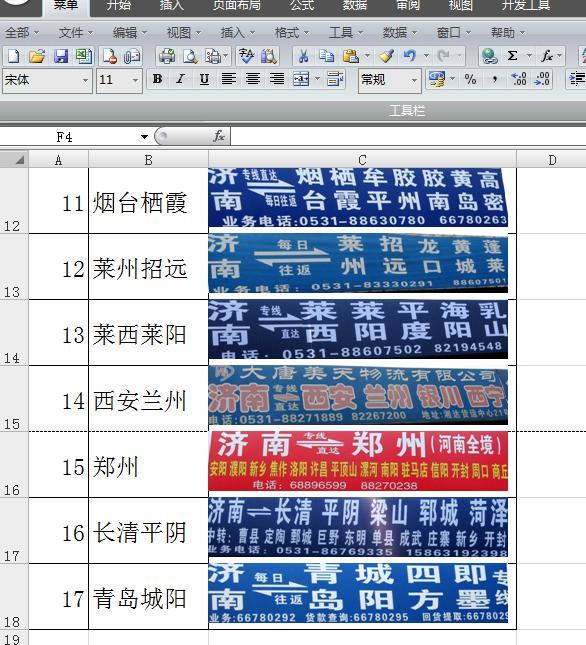Select the 郑州 banner image
The image size is (586, 645).
click(x=358, y=461)
